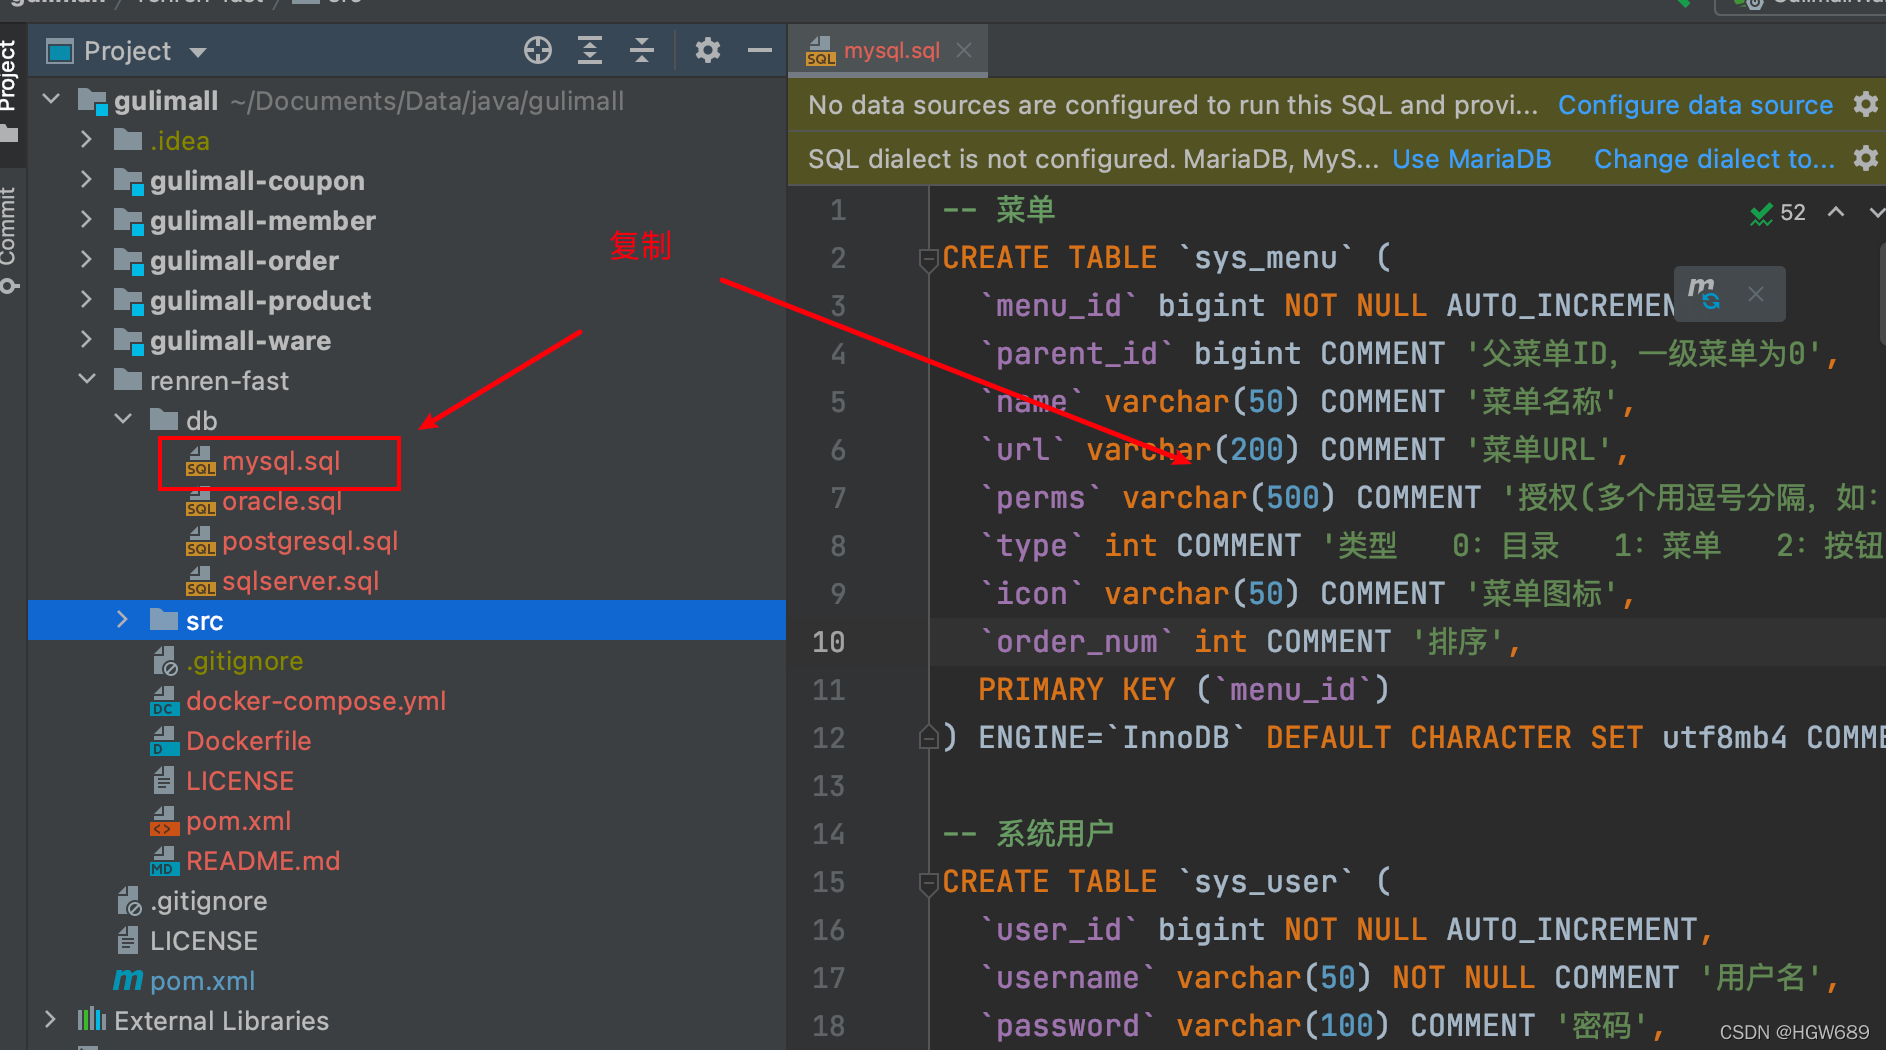Collapse the gulimall root project node
This screenshot has height=1050, width=1886.
(x=52, y=100)
